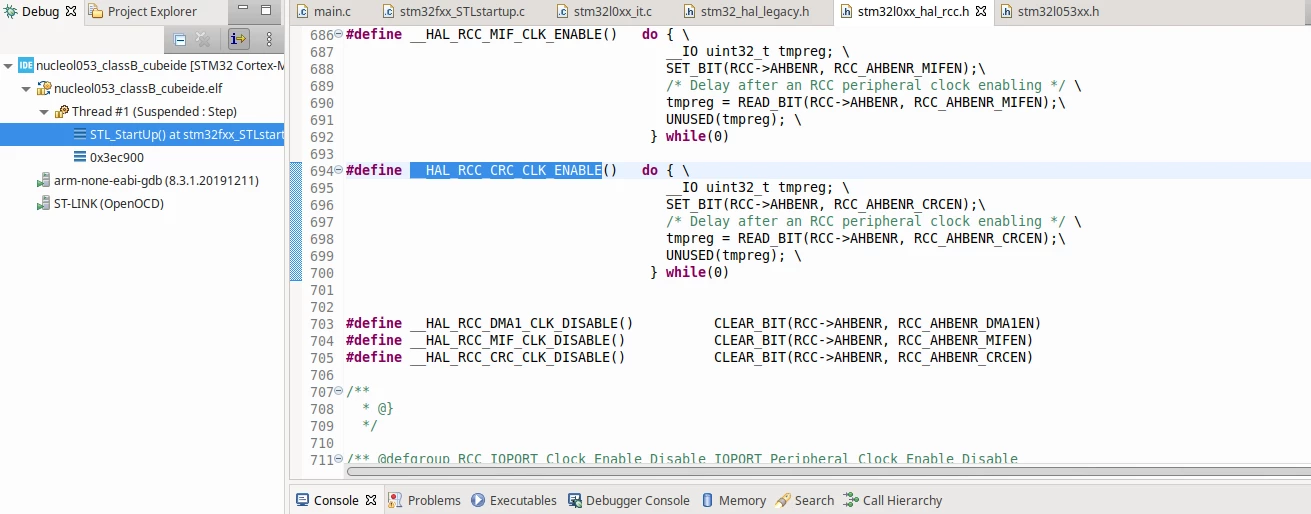The image size is (1311, 514).
Task: Click the stm32_hal_legacy.h header file icon
Action: tap(690, 12)
